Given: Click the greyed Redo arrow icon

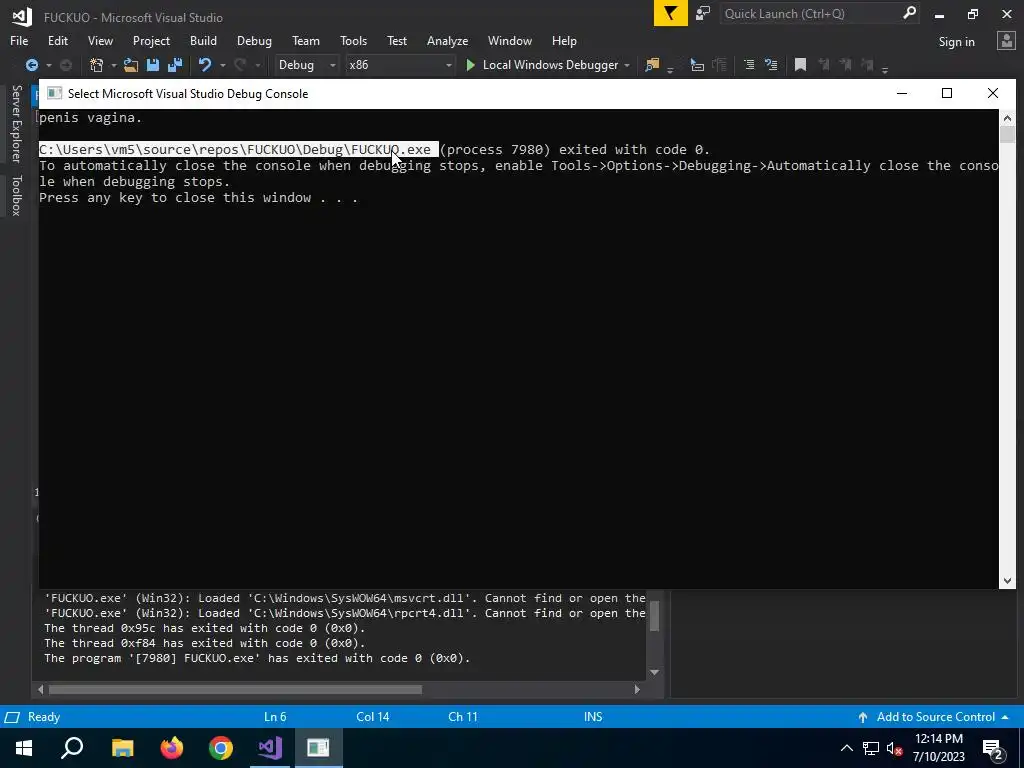Looking at the screenshot, I should point(240,65).
